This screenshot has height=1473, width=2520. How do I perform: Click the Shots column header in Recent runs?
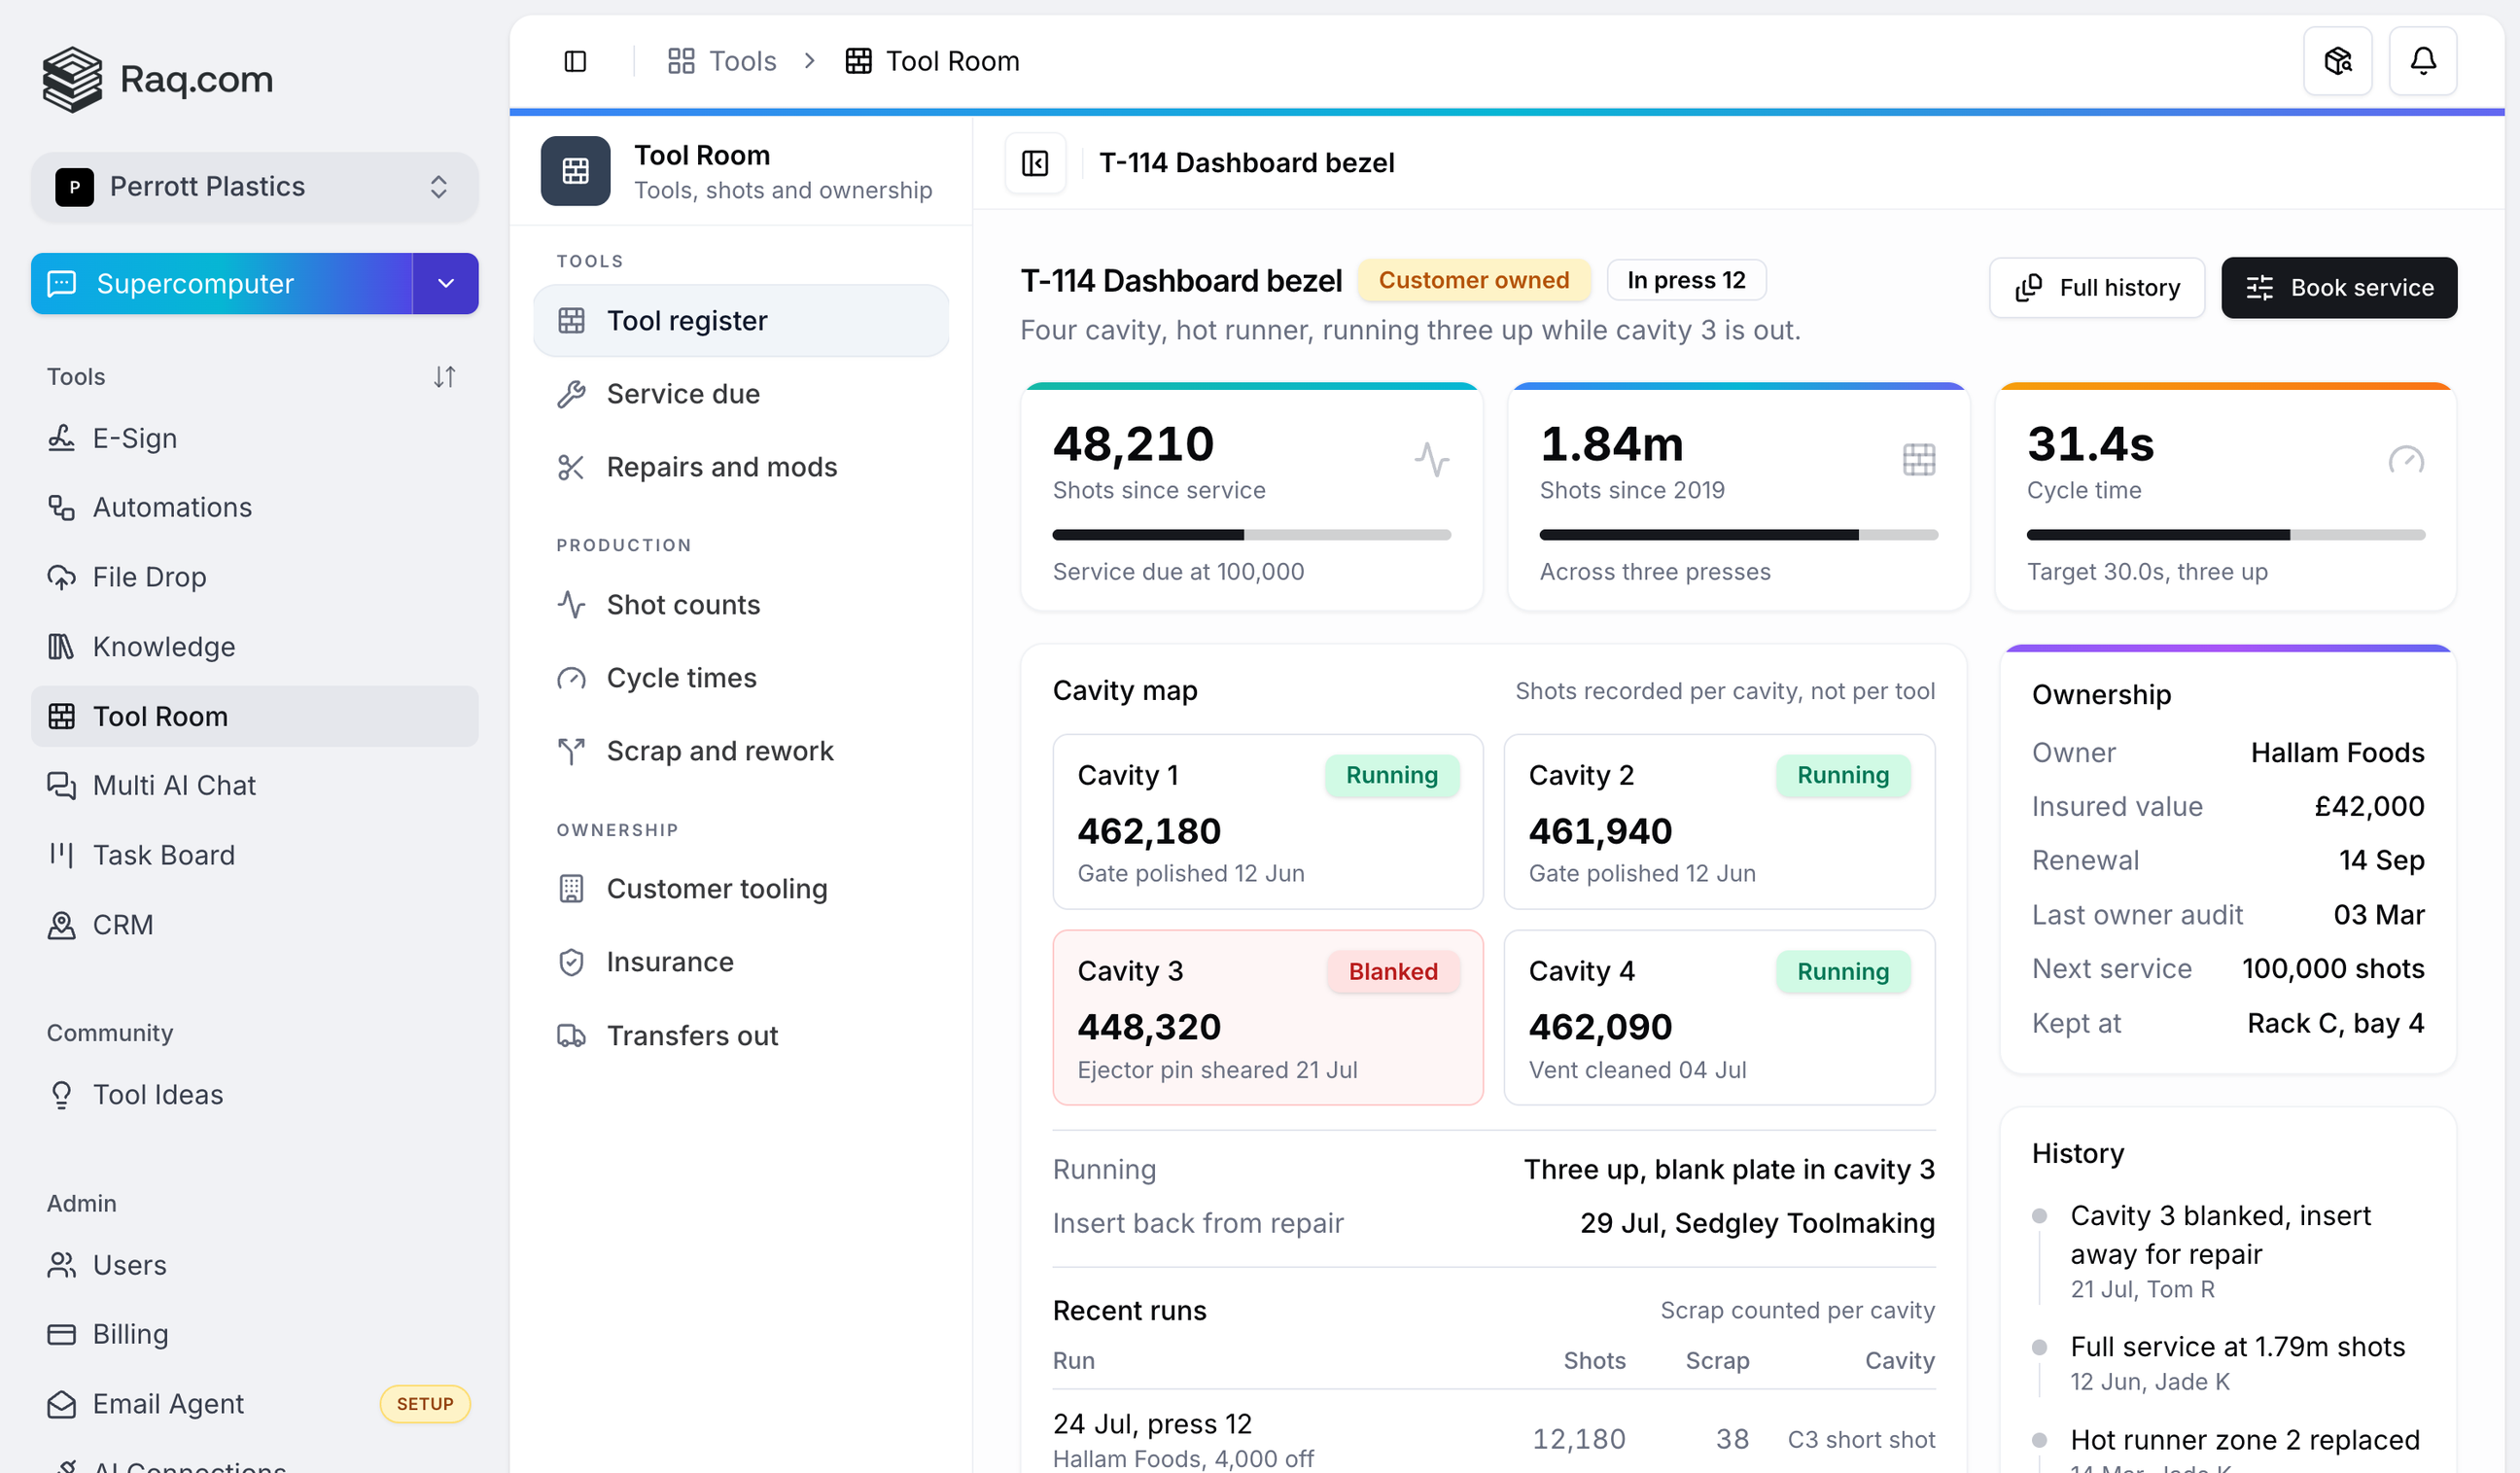coord(1594,1360)
